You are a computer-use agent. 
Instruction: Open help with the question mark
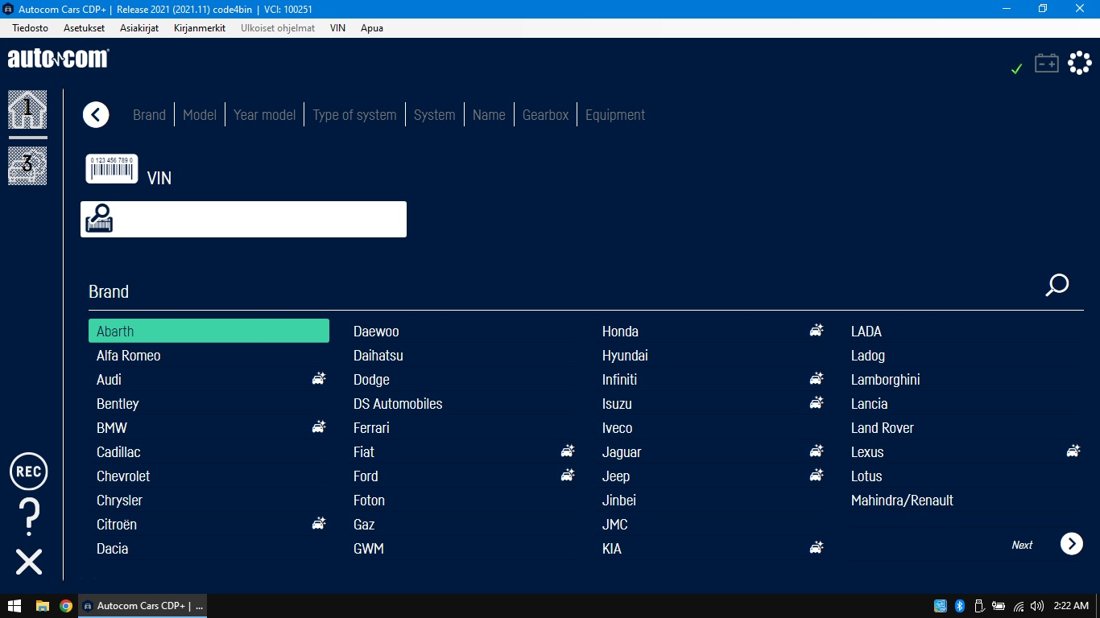pyautogui.click(x=29, y=517)
